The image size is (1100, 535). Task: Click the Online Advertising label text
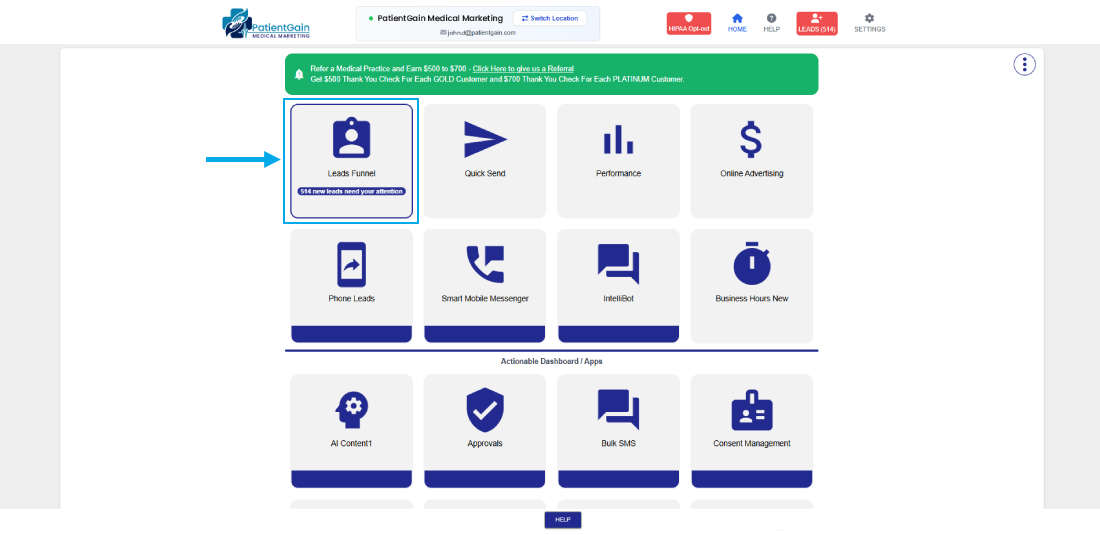coord(752,173)
